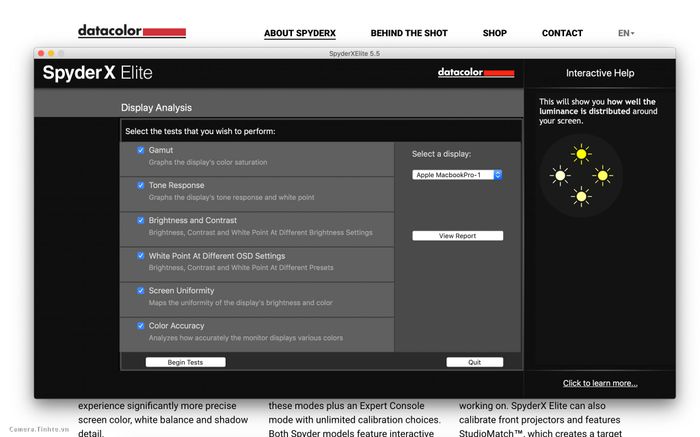The image size is (700, 437).
Task: Click the "Select a display:" label
Action: (x=442, y=154)
